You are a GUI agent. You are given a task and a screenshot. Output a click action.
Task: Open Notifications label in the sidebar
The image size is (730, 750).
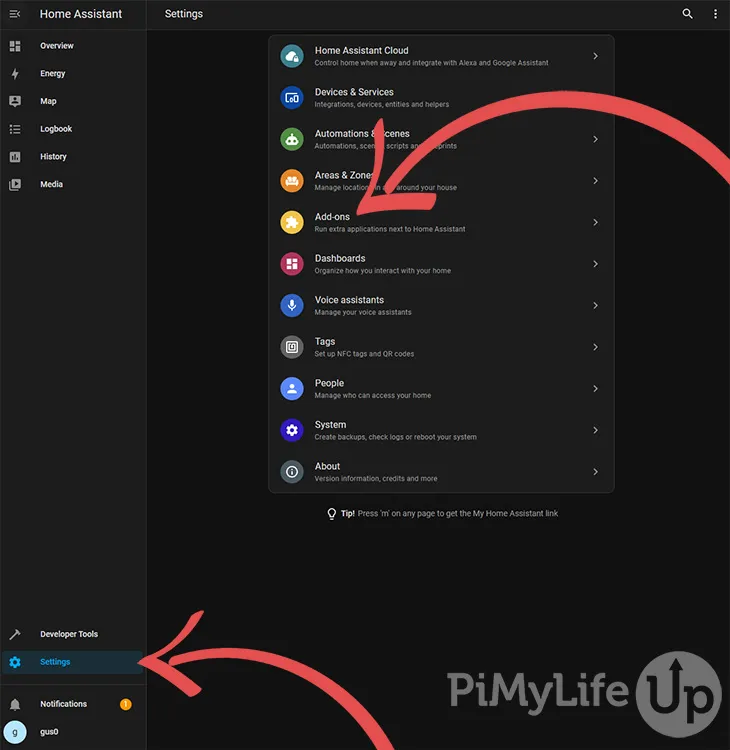[64, 704]
